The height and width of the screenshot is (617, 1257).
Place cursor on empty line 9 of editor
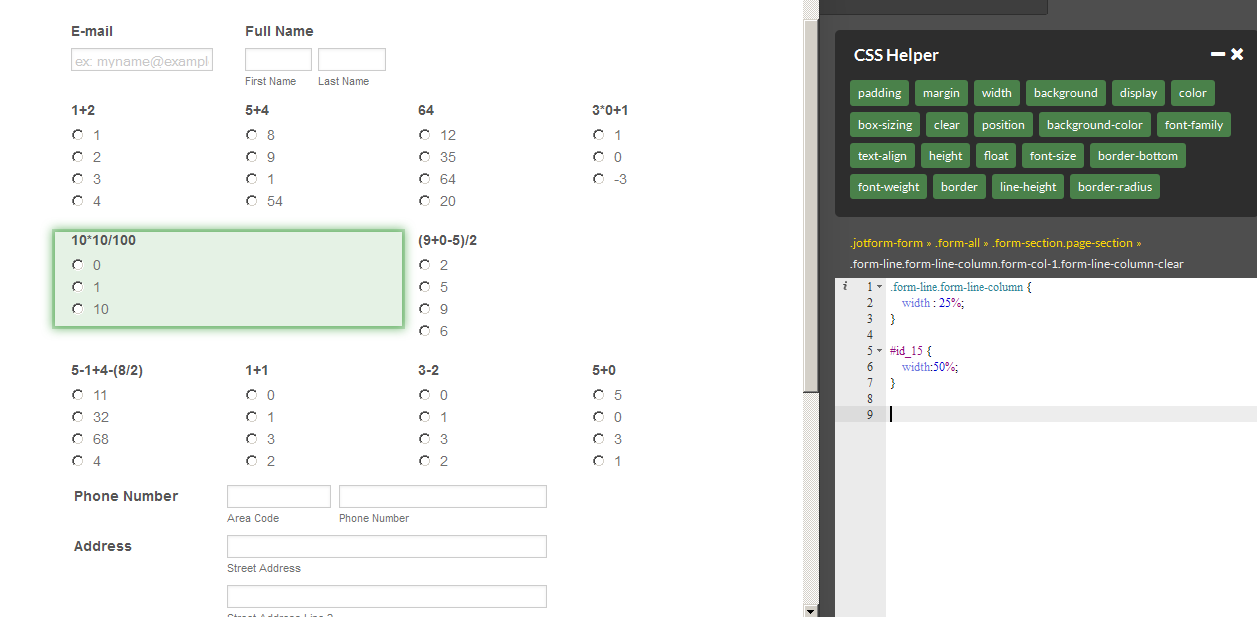coord(1070,414)
